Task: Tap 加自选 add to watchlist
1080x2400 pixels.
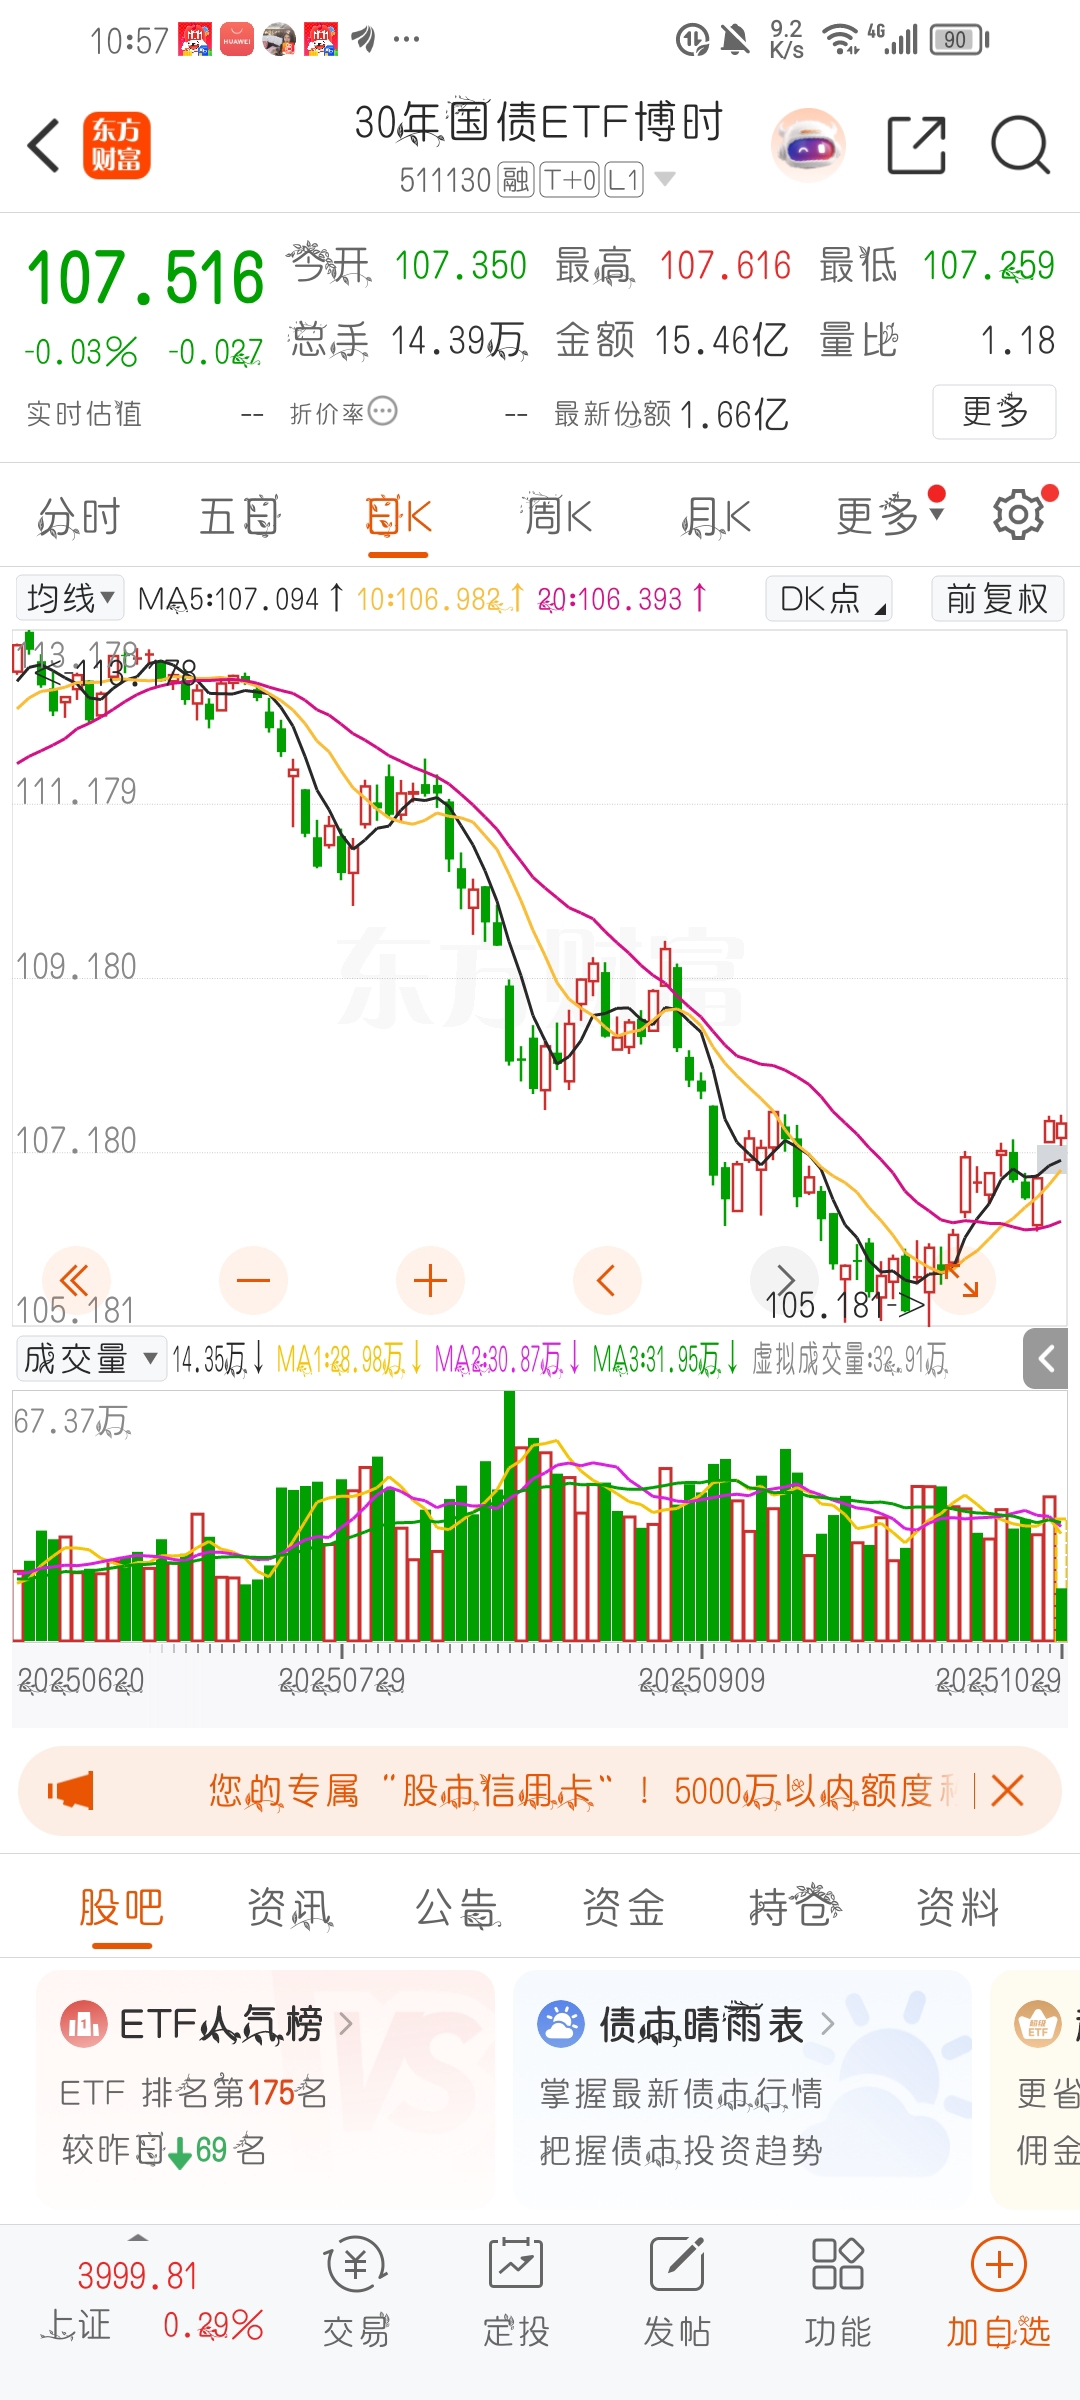Action: (x=999, y=2294)
